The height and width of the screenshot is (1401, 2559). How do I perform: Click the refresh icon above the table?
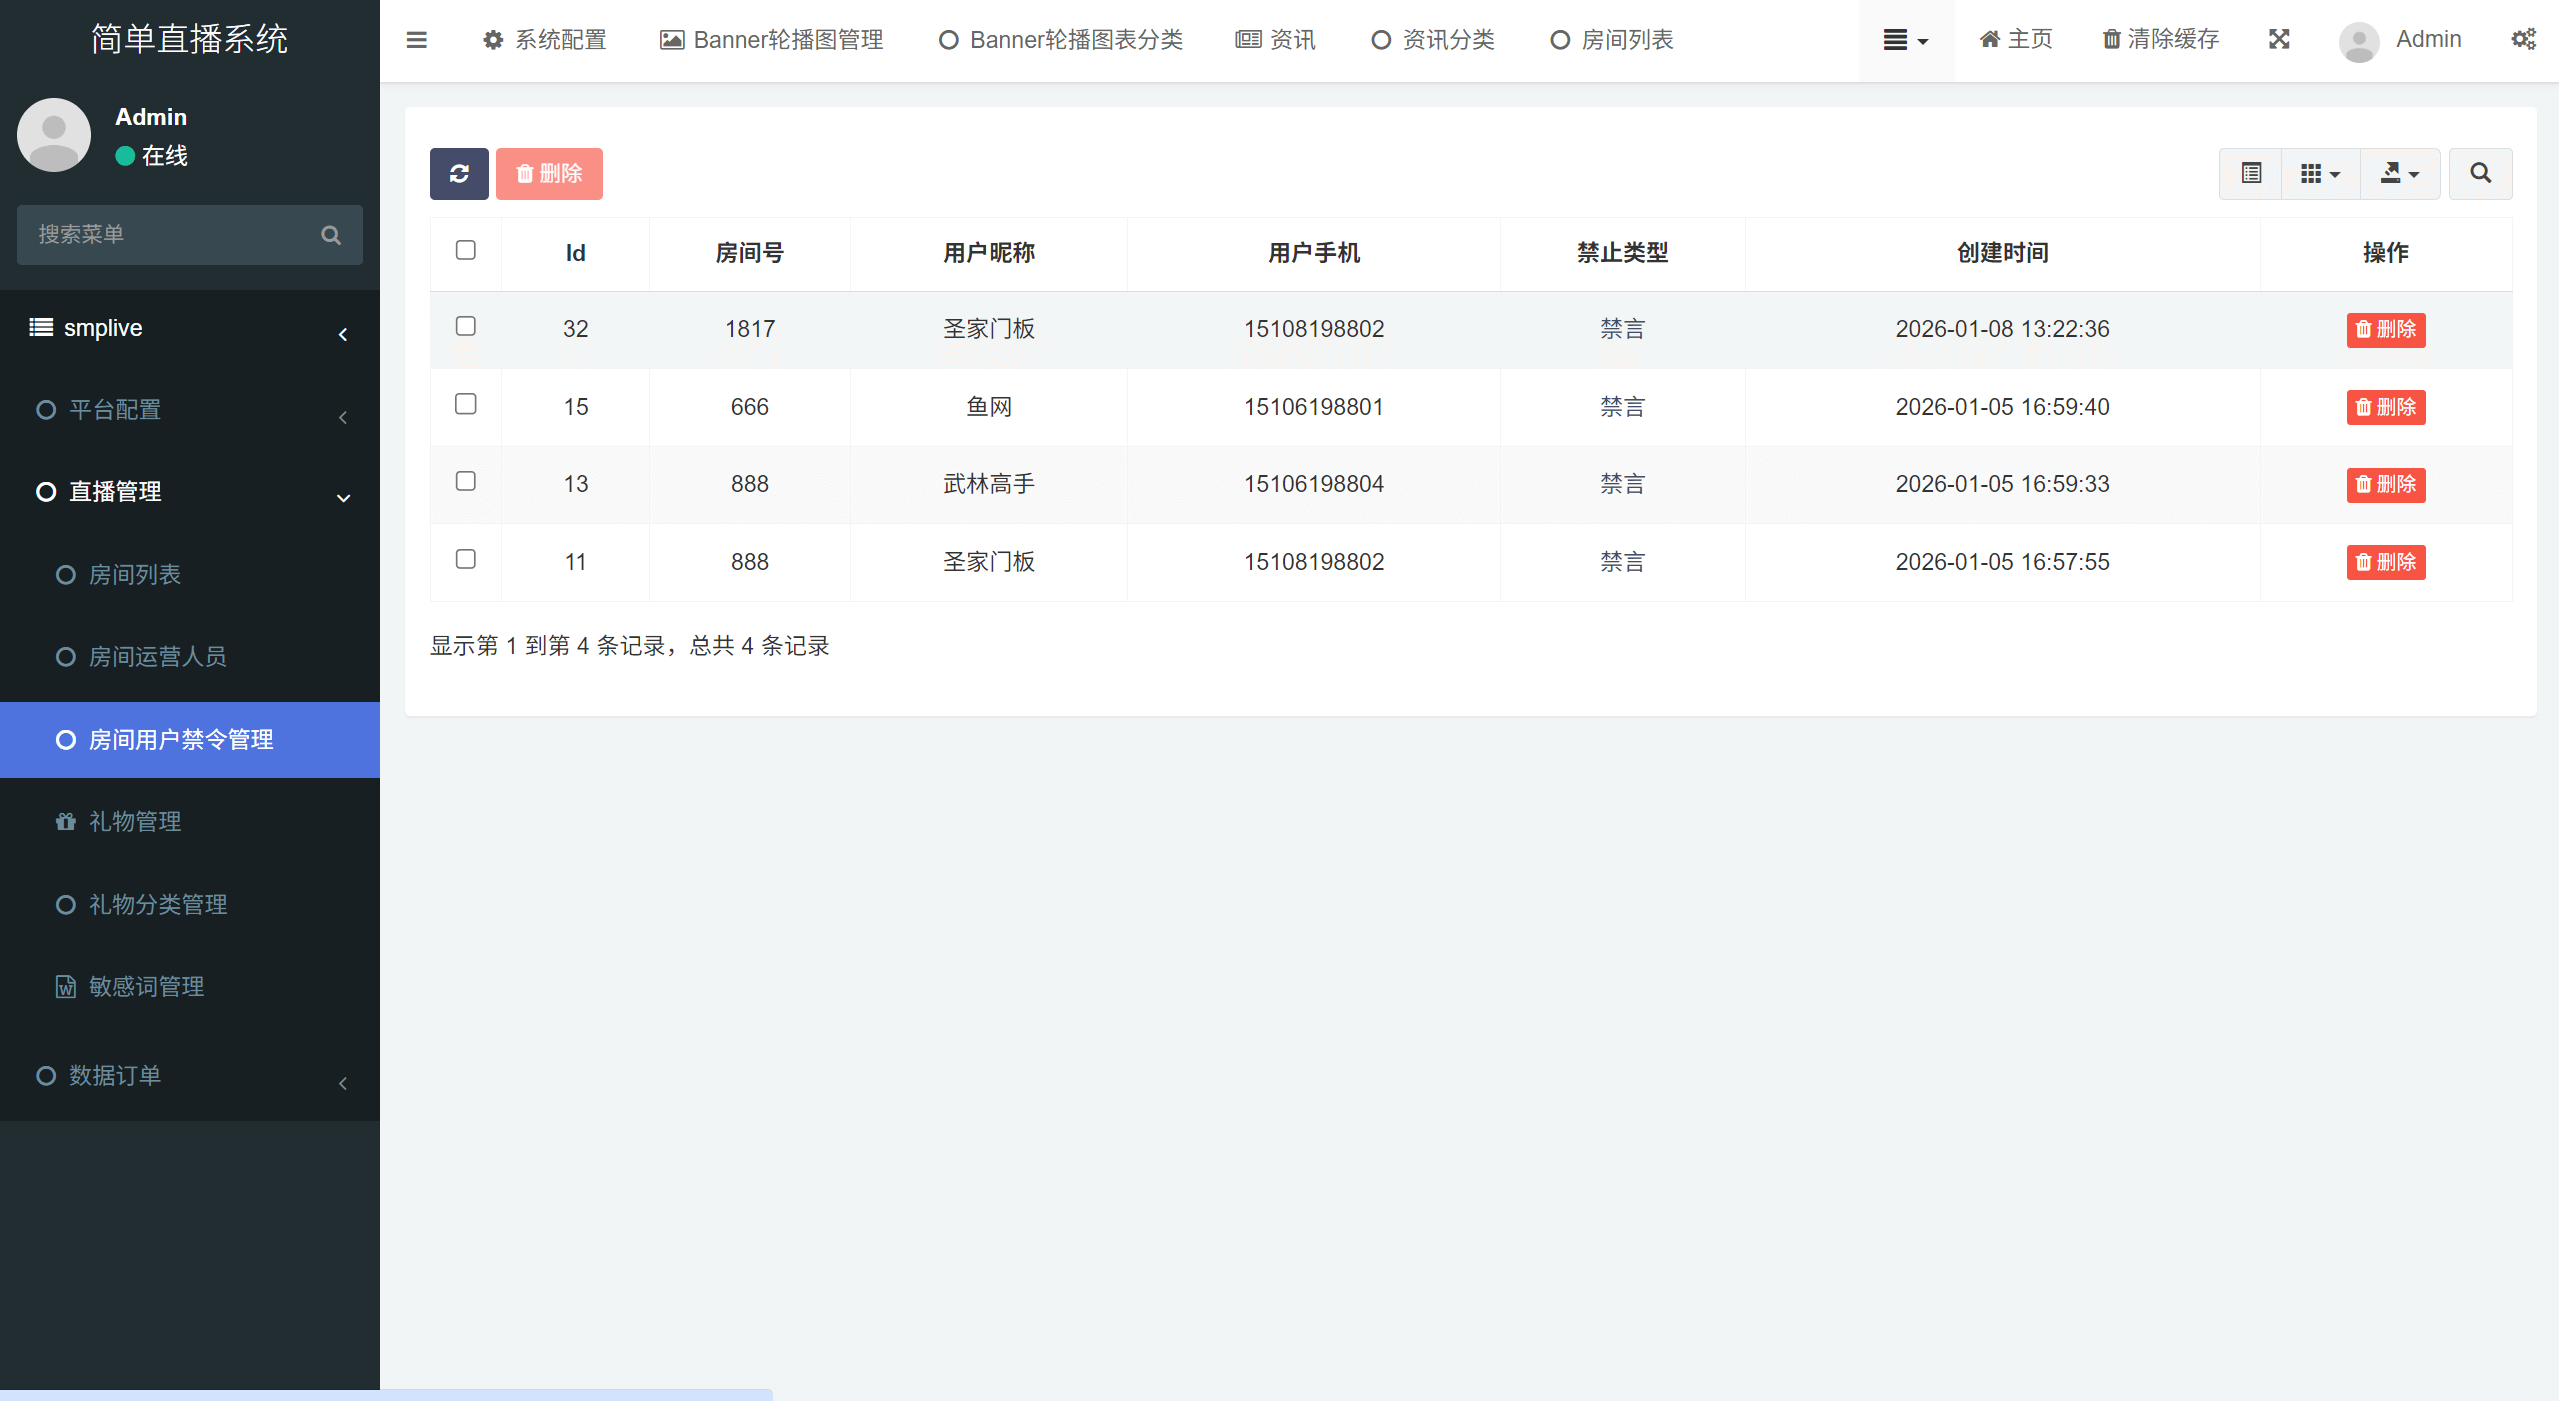pos(458,173)
